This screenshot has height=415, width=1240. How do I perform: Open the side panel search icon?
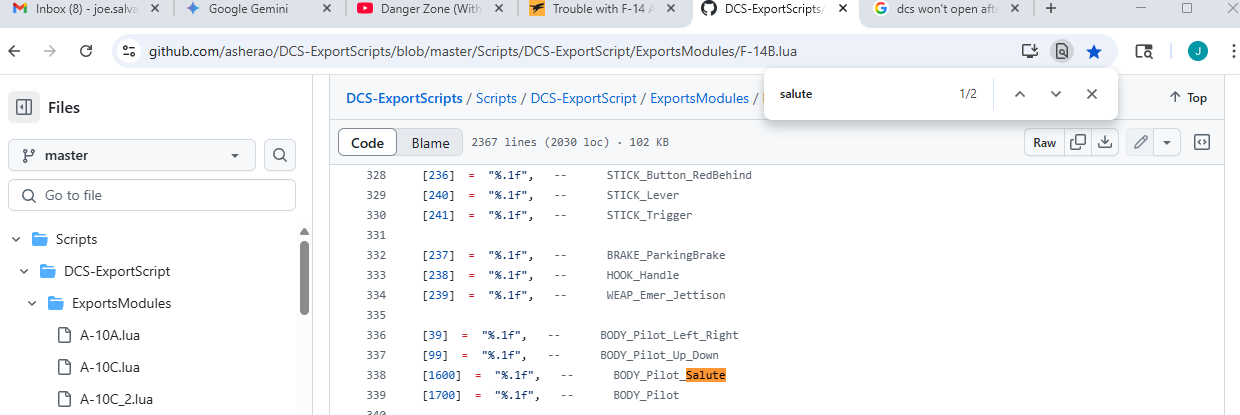coord(1145,50)
